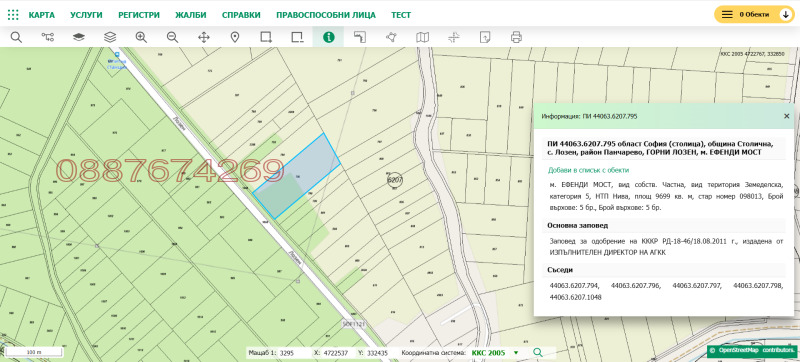Open the connected nodes tree tool

click(x=47, y=37)
